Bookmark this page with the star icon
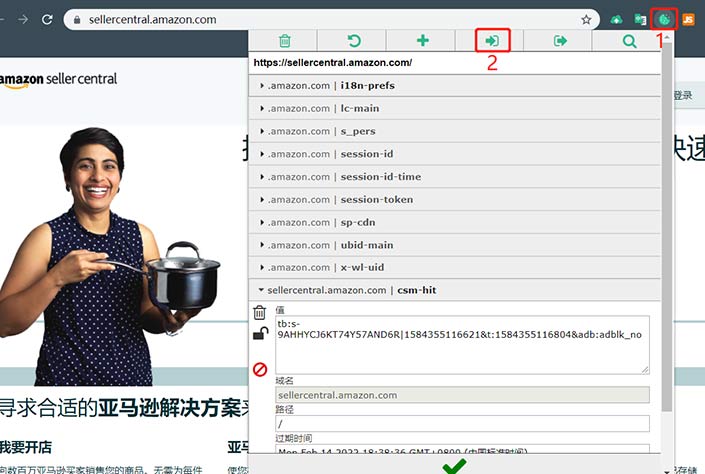The width and height of the screenshot is (705, 474). 586,19
